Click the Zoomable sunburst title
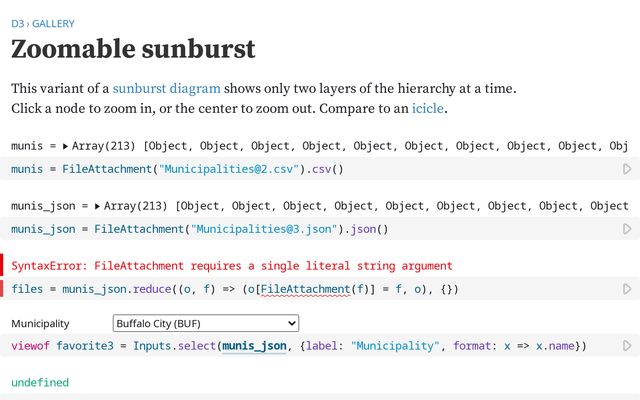The height and width of the screenshot is (400, 640). pyautogui.click(x=133, y=49)
